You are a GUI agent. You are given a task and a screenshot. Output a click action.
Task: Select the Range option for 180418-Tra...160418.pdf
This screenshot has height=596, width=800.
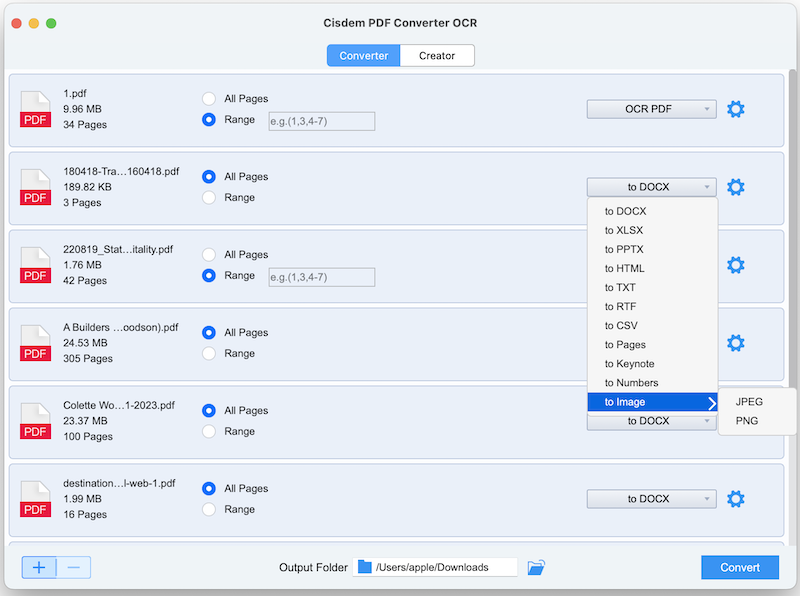pos(208,197)
